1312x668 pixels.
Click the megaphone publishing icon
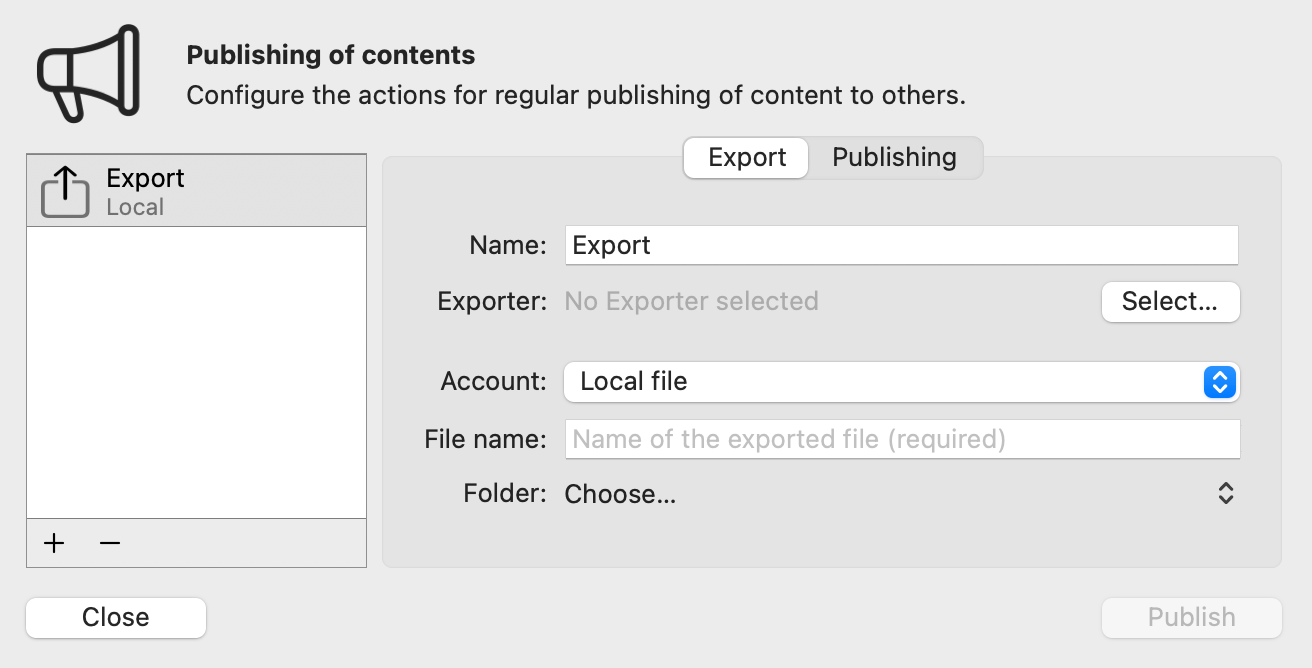pyautogui.click(x=87, y=72)
